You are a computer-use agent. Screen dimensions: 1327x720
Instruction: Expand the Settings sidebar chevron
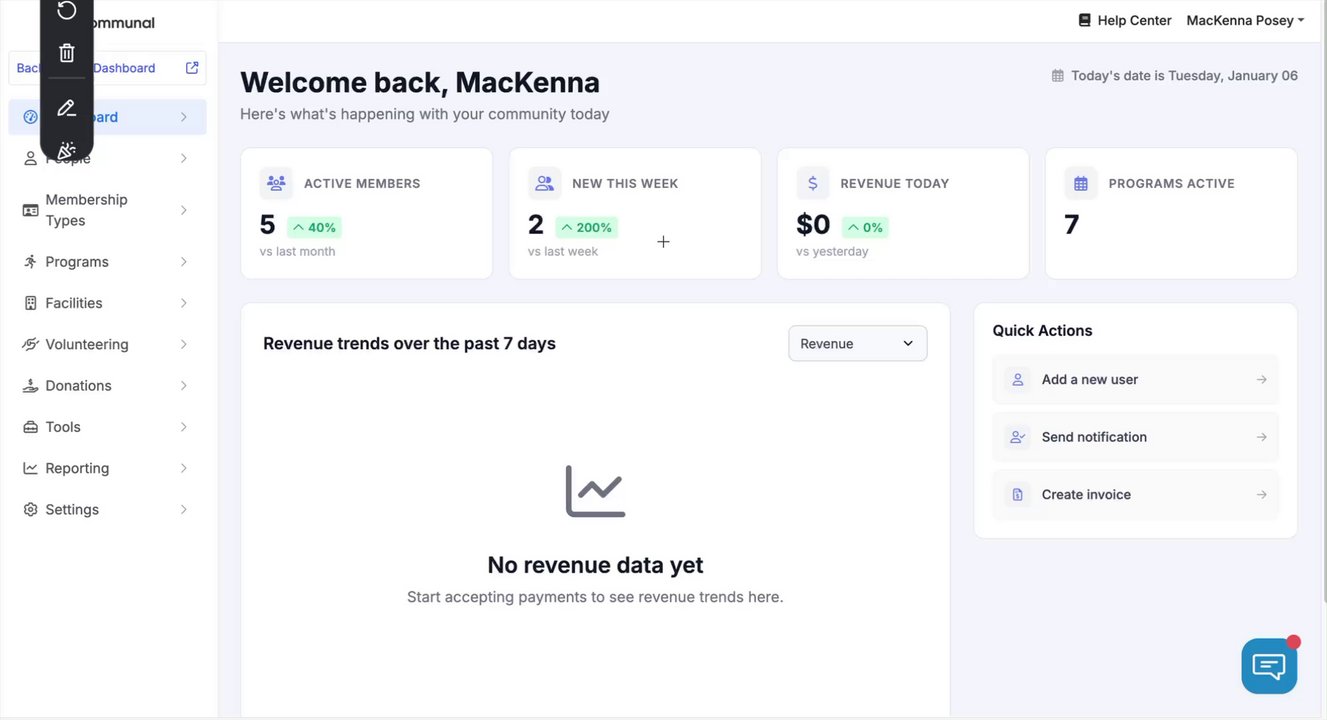tap(184, 510)
